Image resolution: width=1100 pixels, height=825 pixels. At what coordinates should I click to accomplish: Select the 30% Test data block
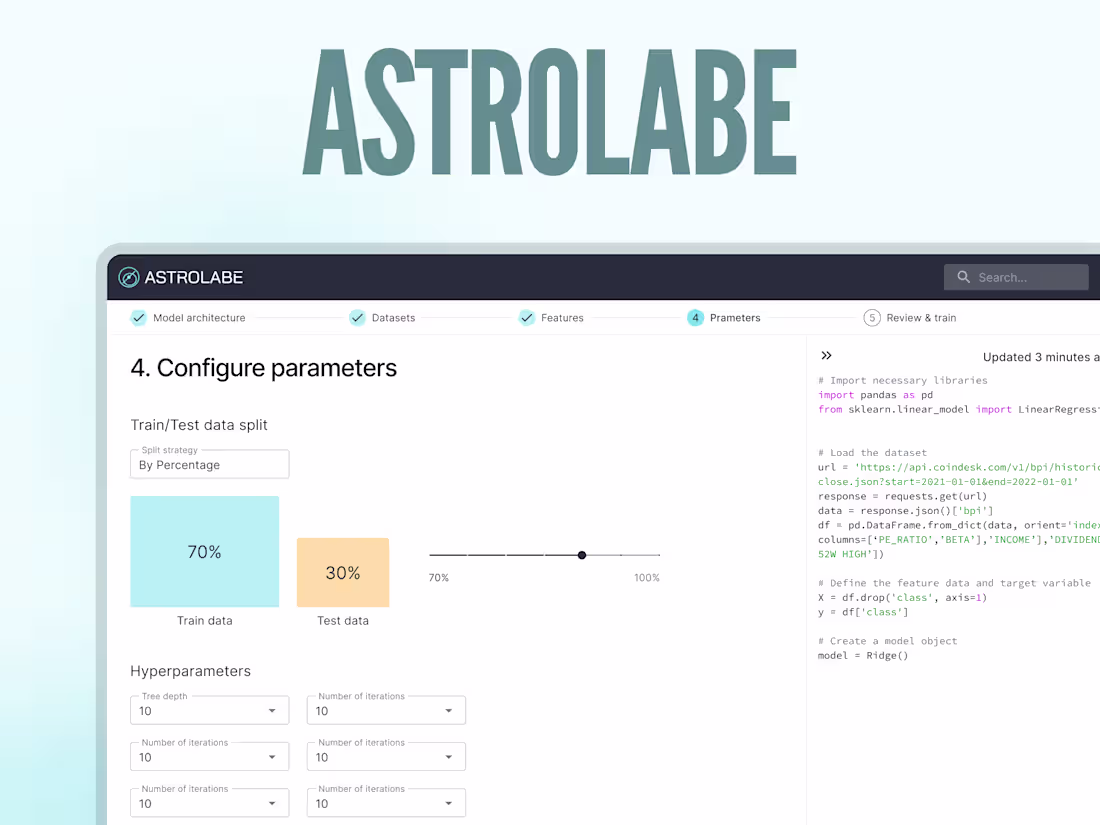click(x=343, y=572)
